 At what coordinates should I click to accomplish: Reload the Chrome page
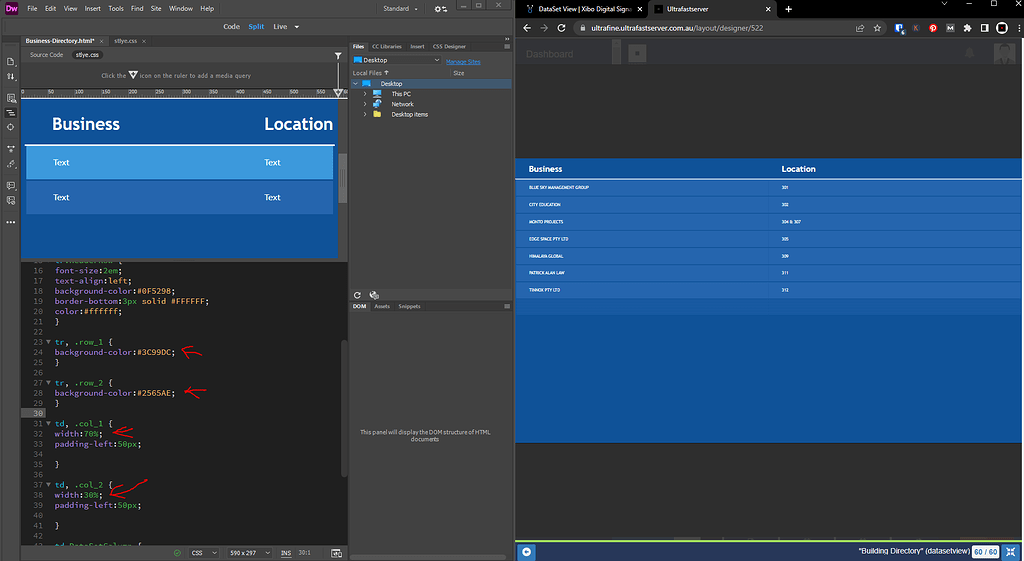coord(561,28)
